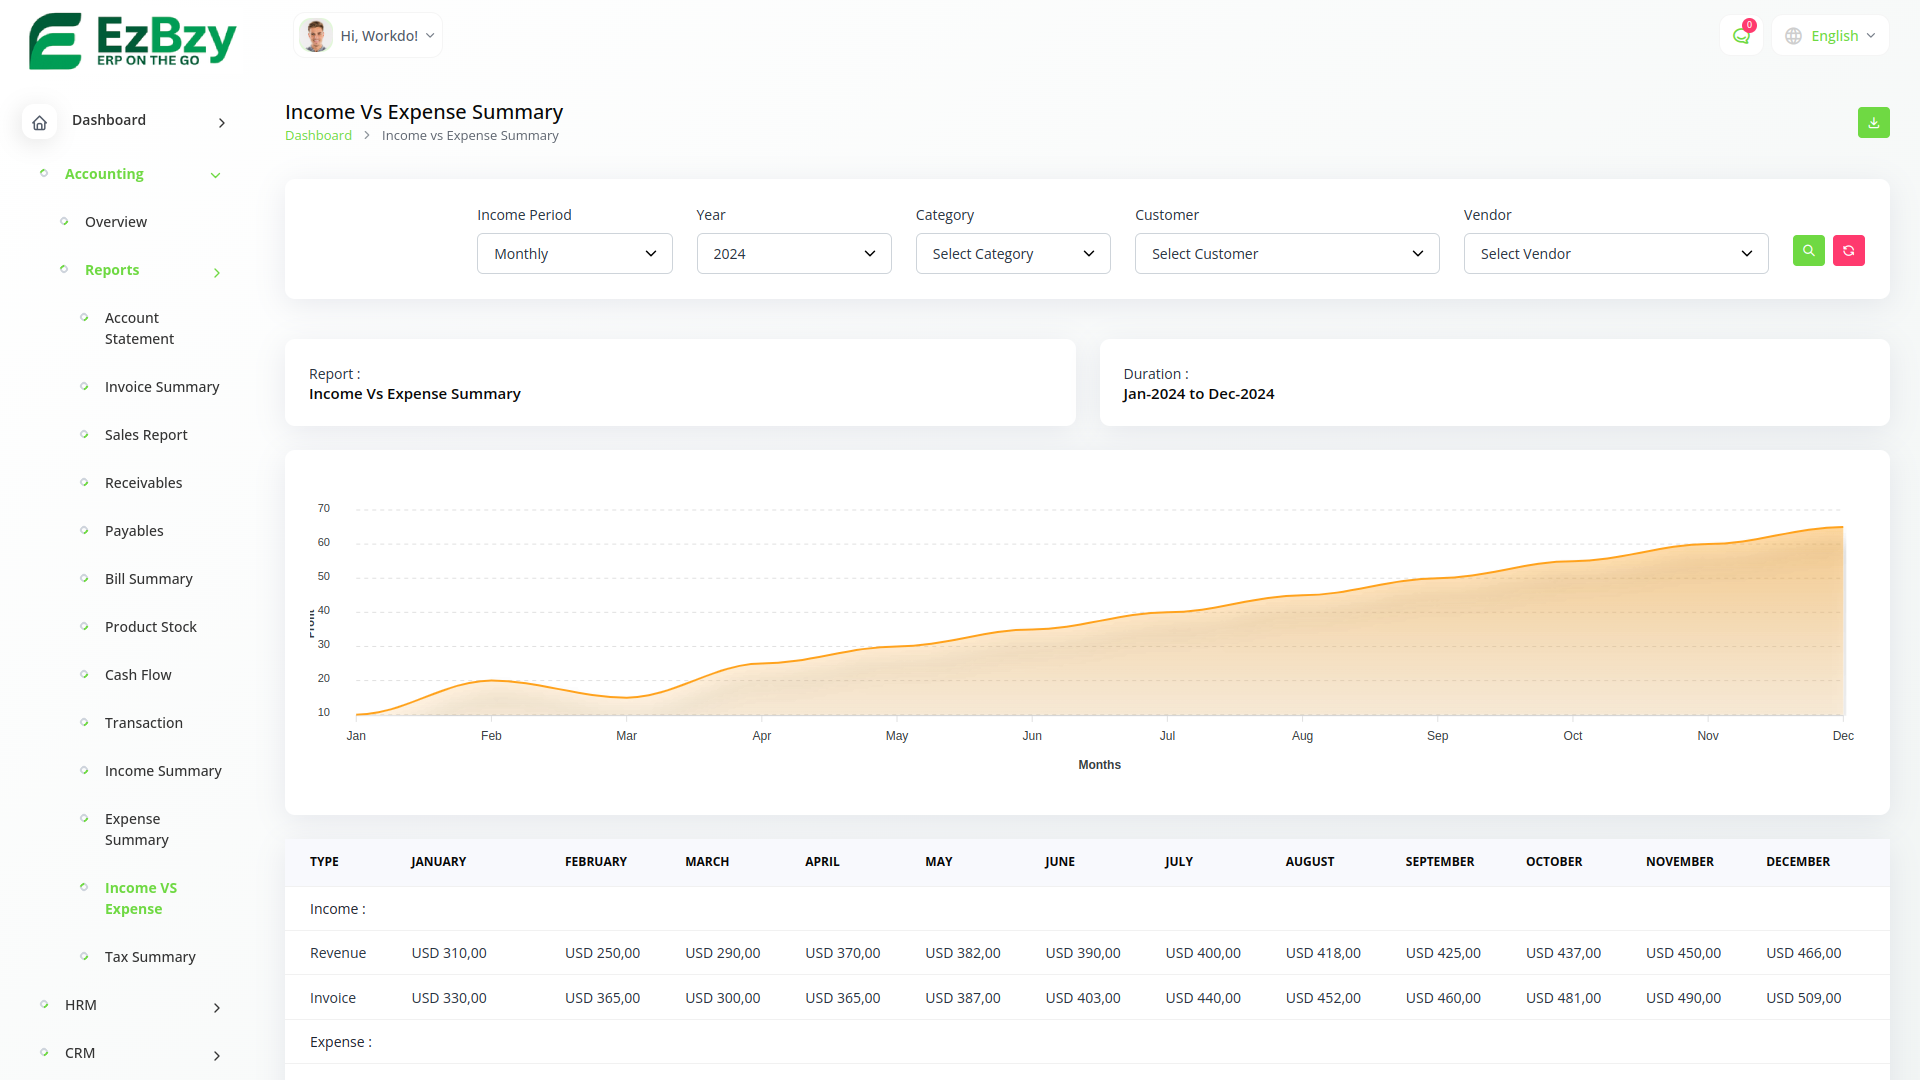1920x1080 pixels.
Task: Click the user avatar picture
Action: click(x=316, y=36)
